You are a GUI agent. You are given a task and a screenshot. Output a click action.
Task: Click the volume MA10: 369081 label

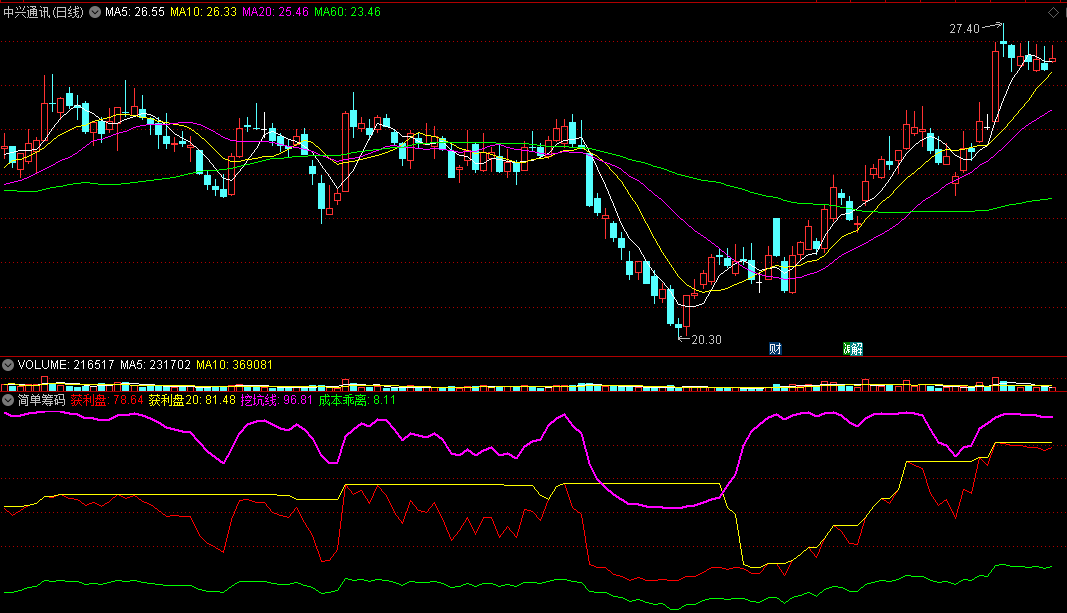(234, 365)
